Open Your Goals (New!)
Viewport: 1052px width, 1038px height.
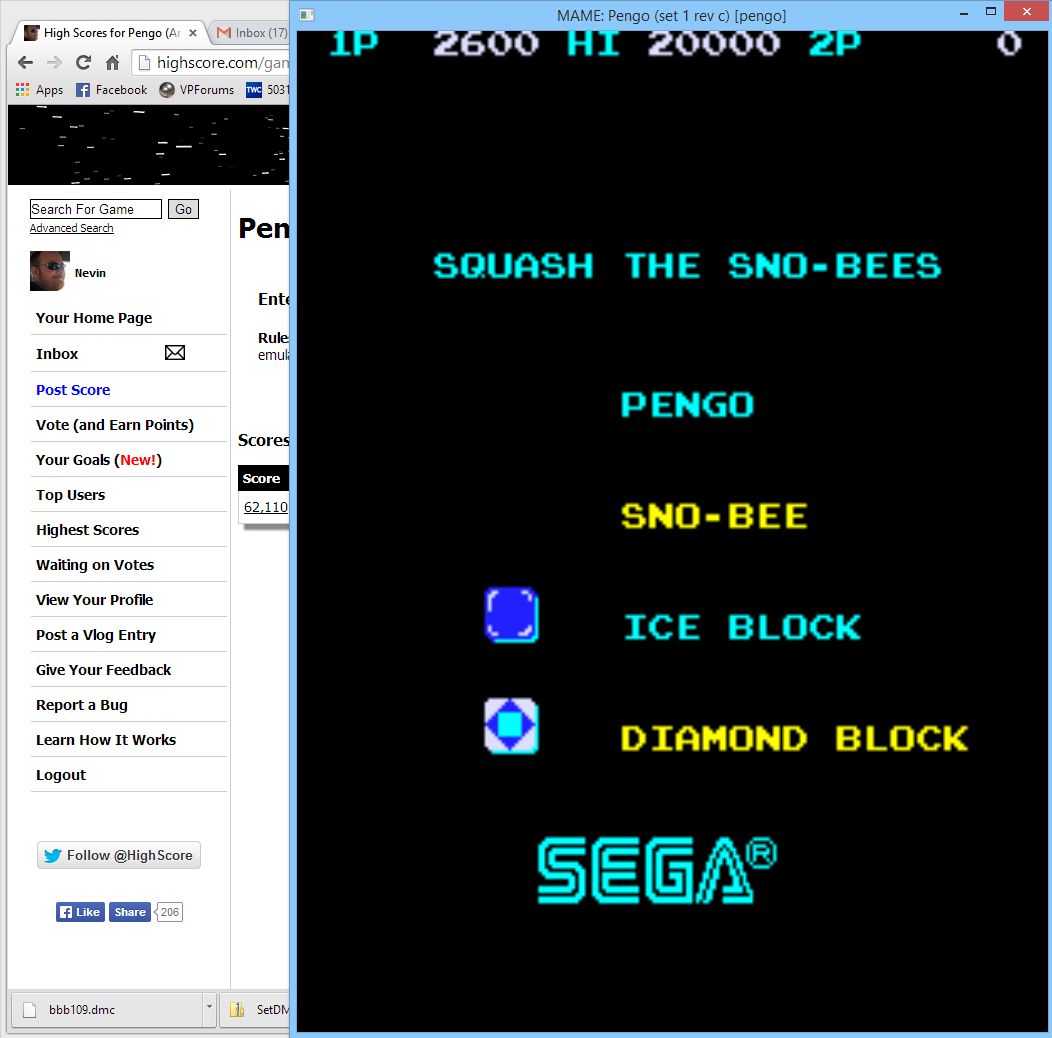tap(99, 460)
